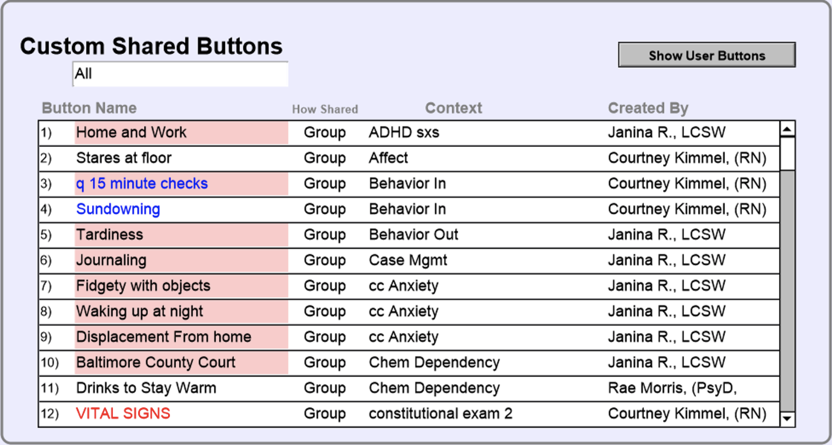Choose the Baltimore County Court entry
The height and width of the screenshot is (445, 832).
click(x=156, y=362)
